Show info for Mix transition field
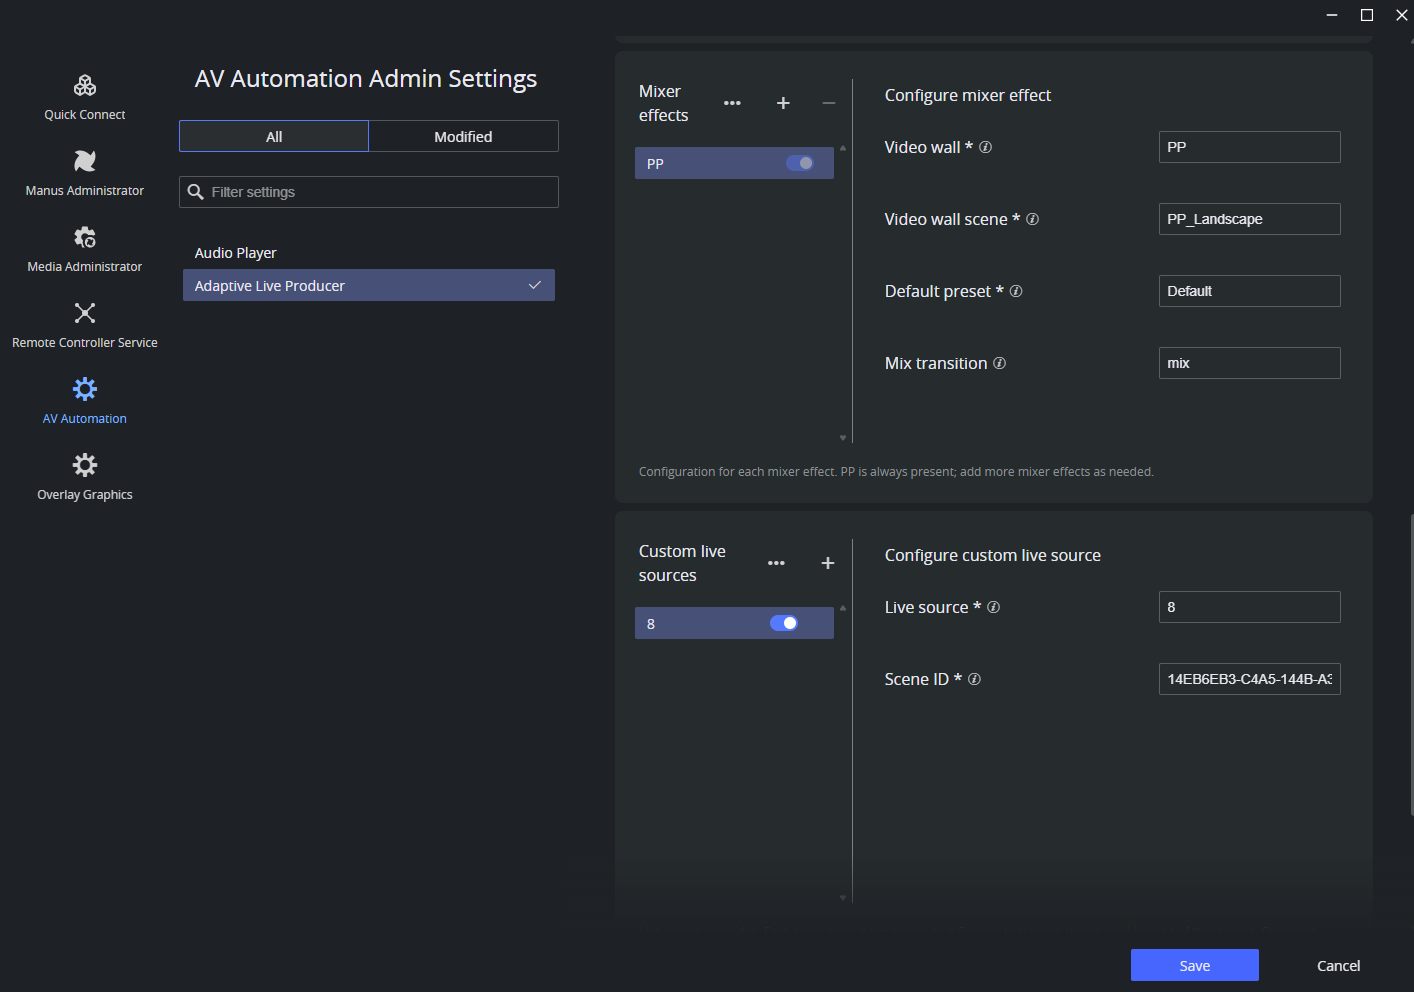 (x=999, y=363)
